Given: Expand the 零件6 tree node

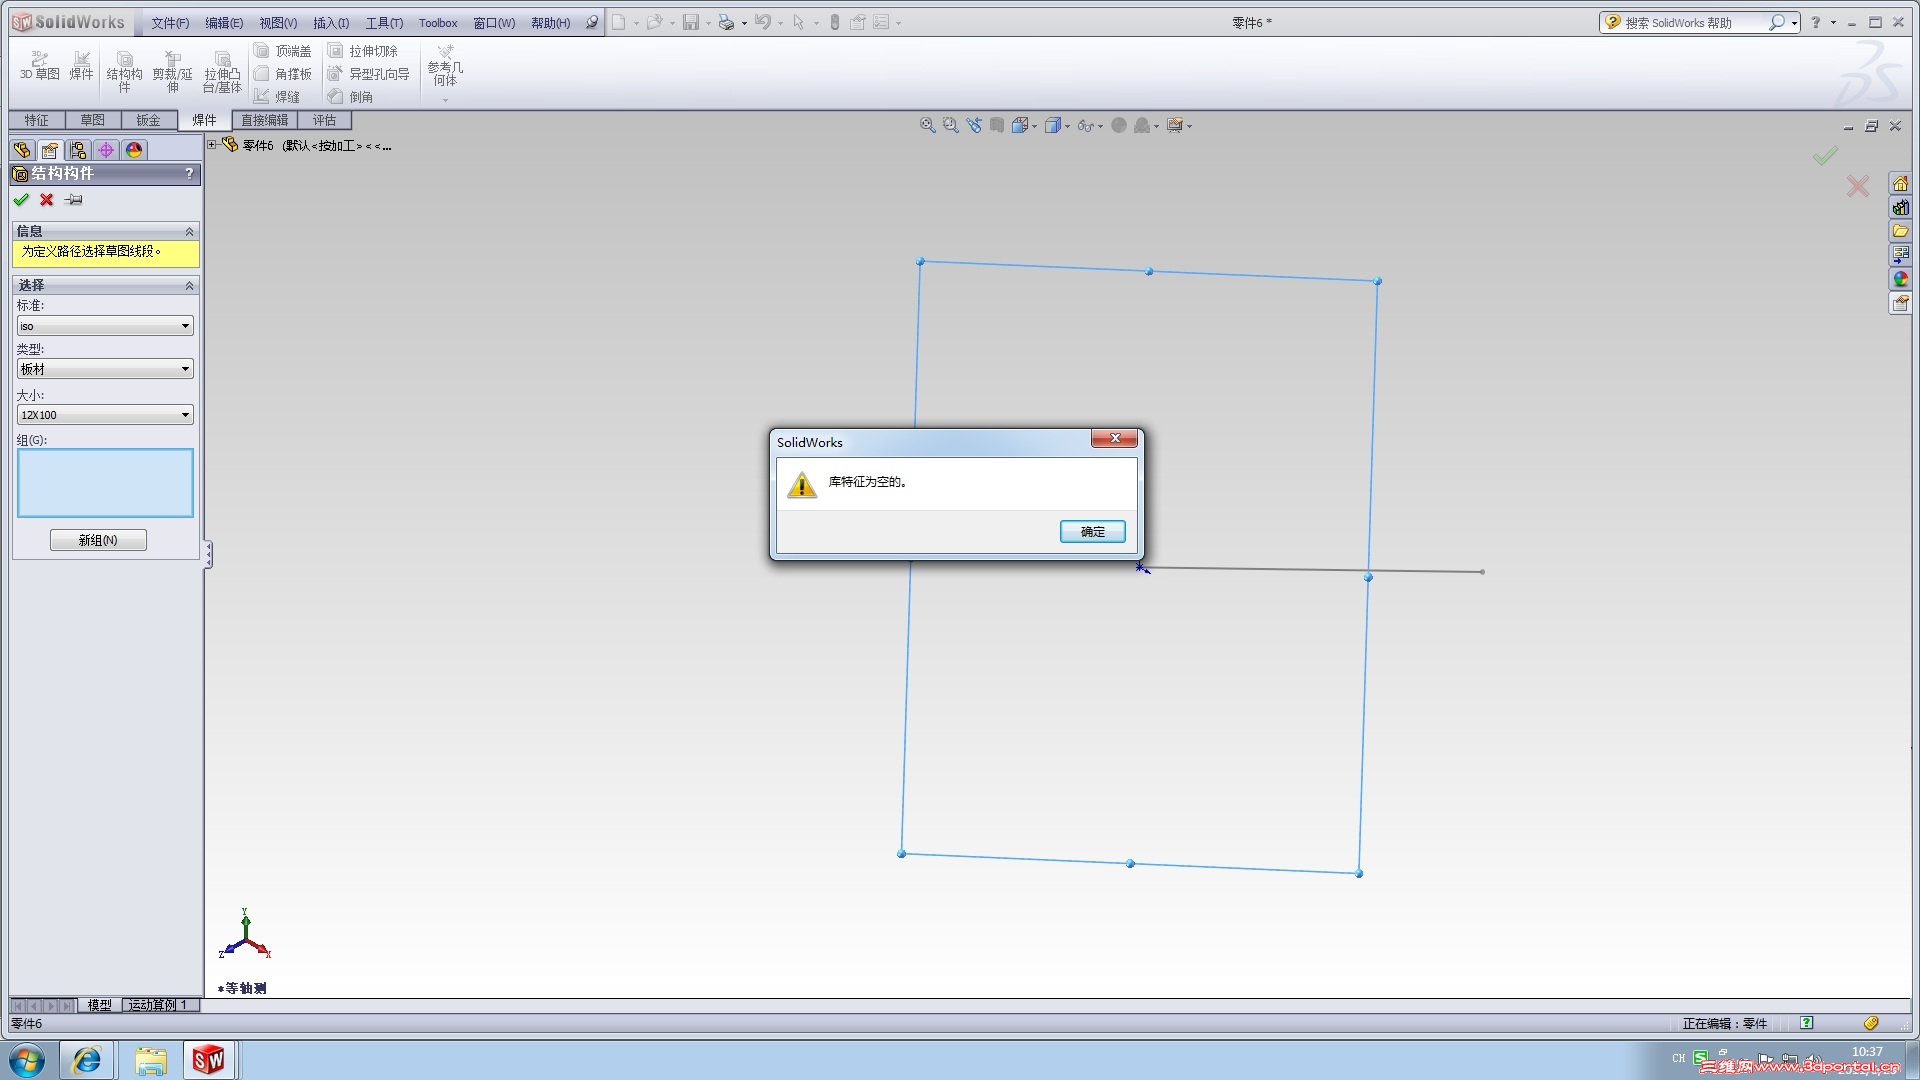Looking at the screenshot, I should click(x=212, y=145).
